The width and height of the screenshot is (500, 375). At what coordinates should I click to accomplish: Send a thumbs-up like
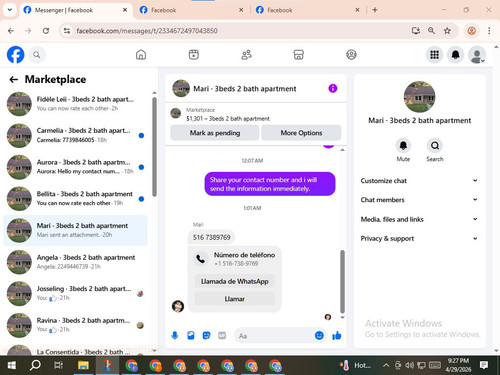click(337, 335)
